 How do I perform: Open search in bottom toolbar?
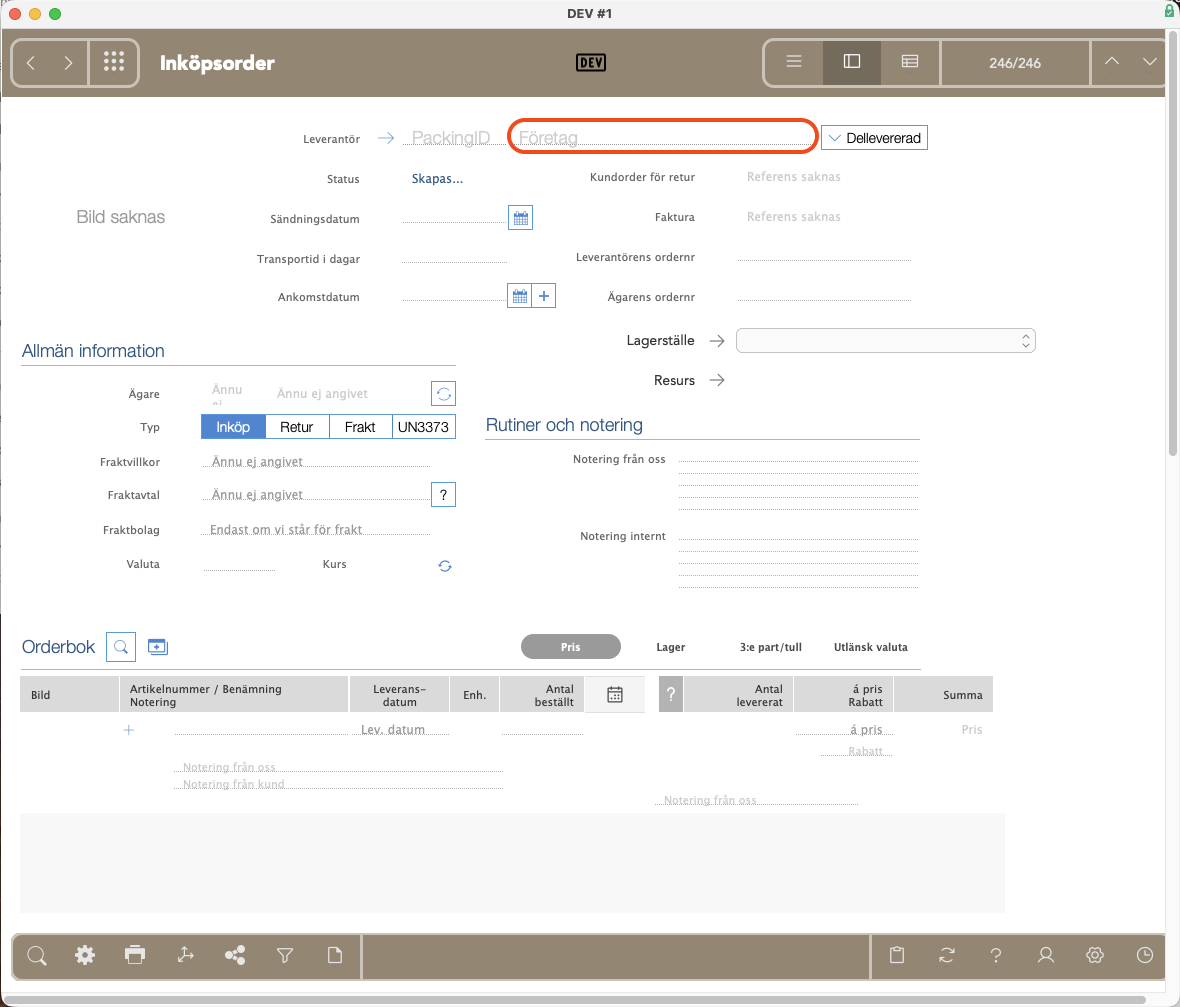[37, 956]
